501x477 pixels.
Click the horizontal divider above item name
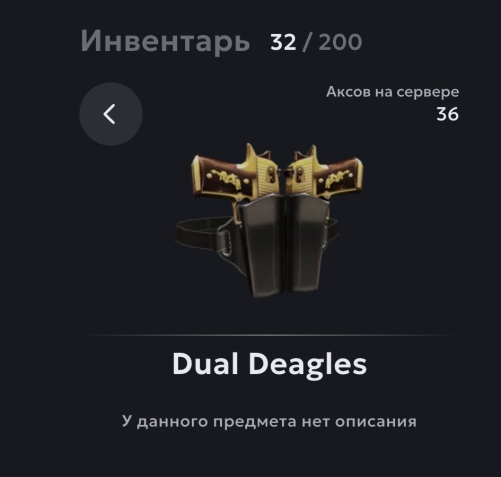pos(269,335)
